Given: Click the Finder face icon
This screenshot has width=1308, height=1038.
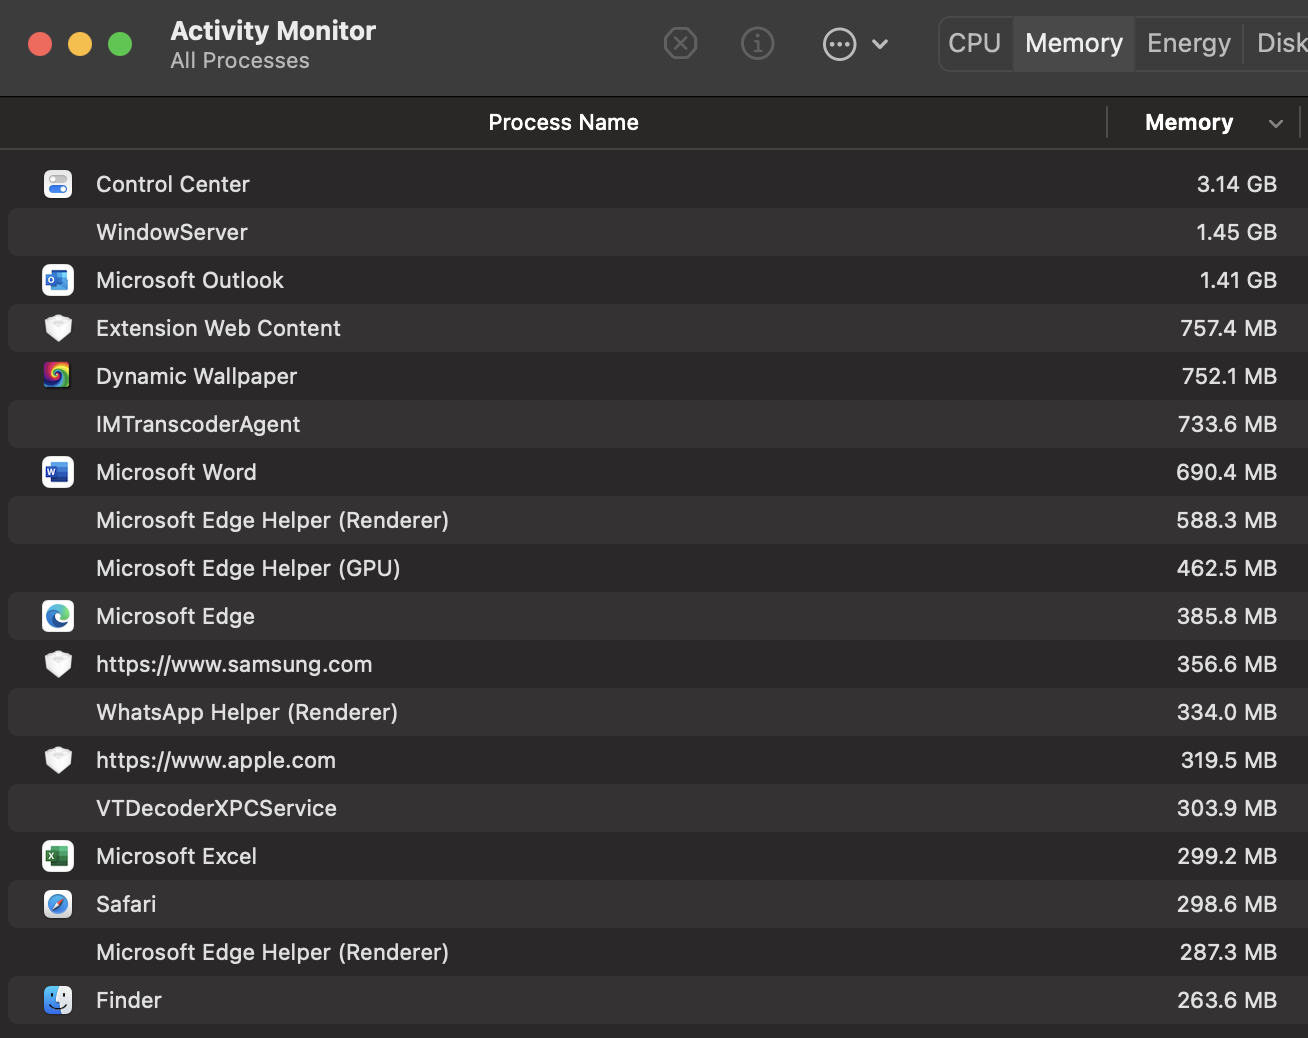Looking at the screenshot, I should [58, 1000].
